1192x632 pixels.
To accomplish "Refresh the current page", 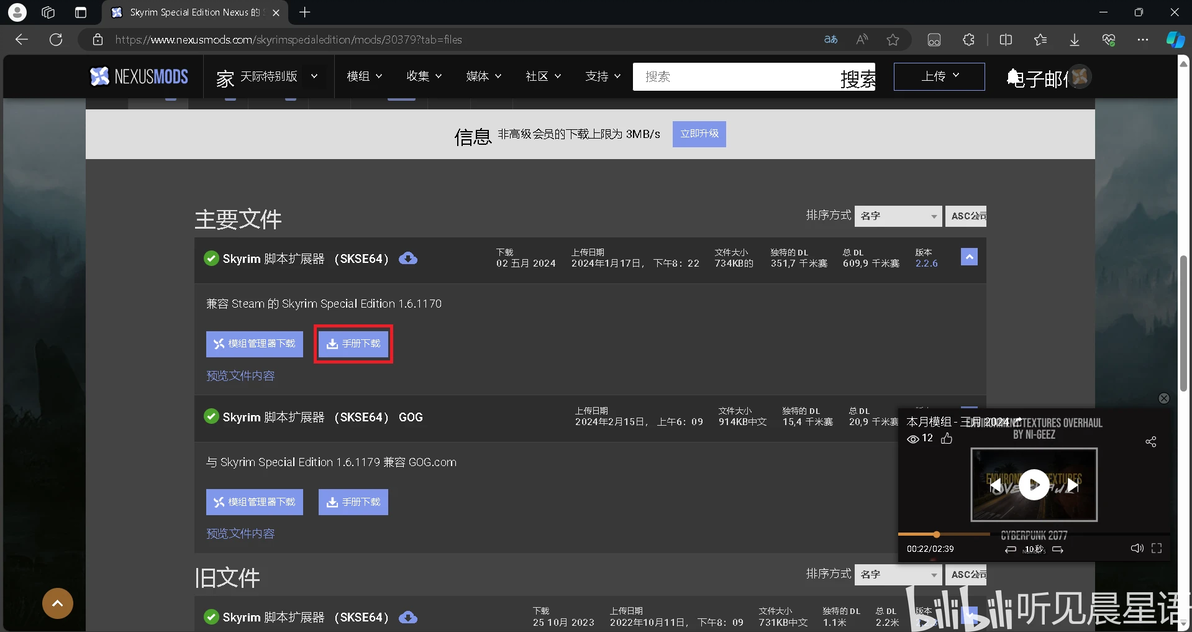I will coord(55,40).
